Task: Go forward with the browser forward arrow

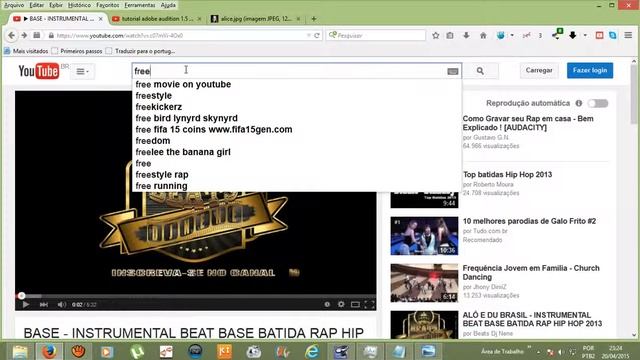Action: tap(24, 36)
